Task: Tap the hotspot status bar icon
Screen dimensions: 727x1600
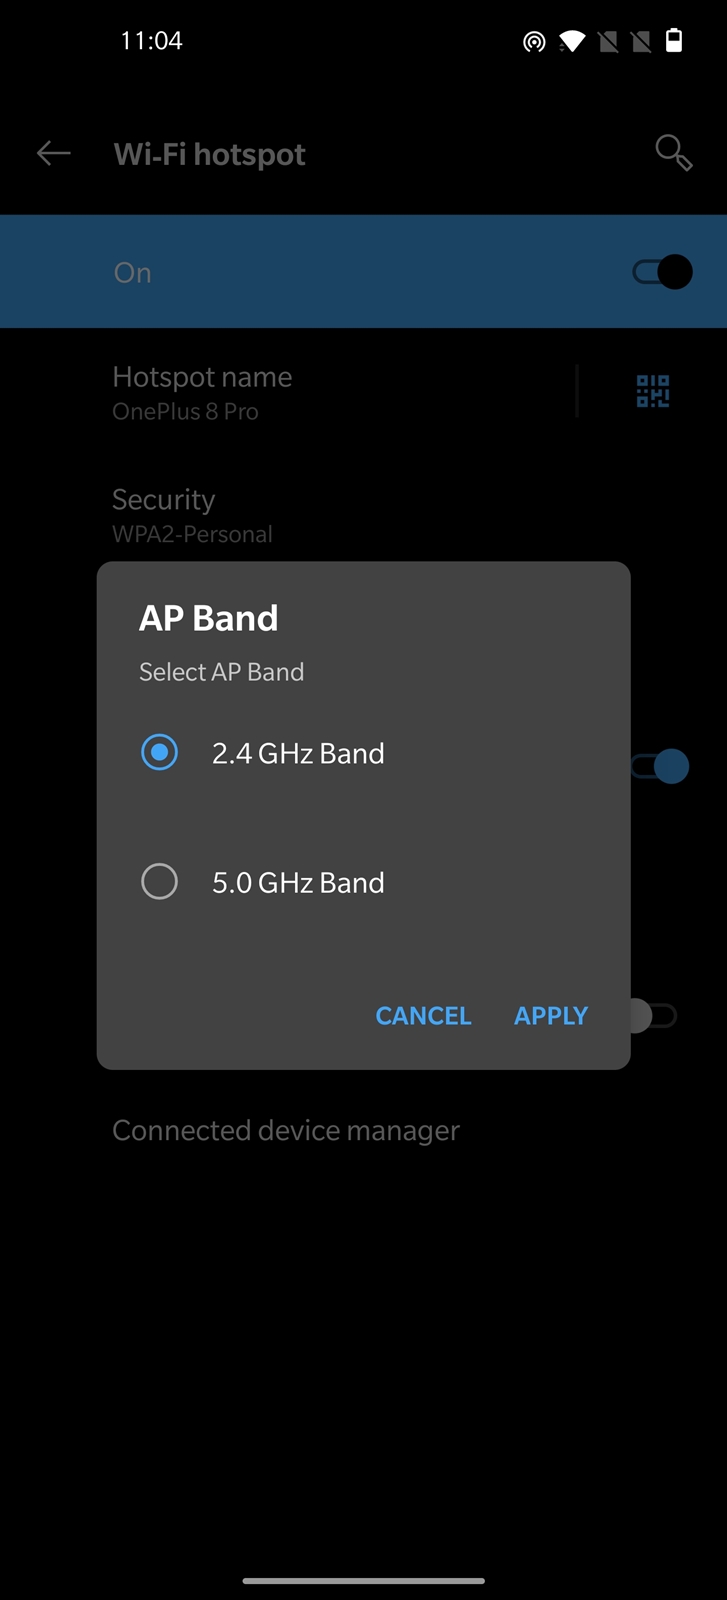Action: tap(534, 41)
